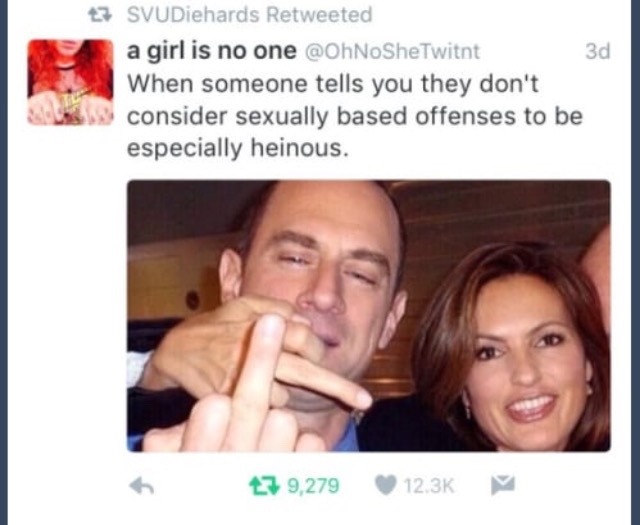The height and width of the screenshot is (525, 640).
Task: Click the tweet text "especially heinous."
Action: (238, 148)
